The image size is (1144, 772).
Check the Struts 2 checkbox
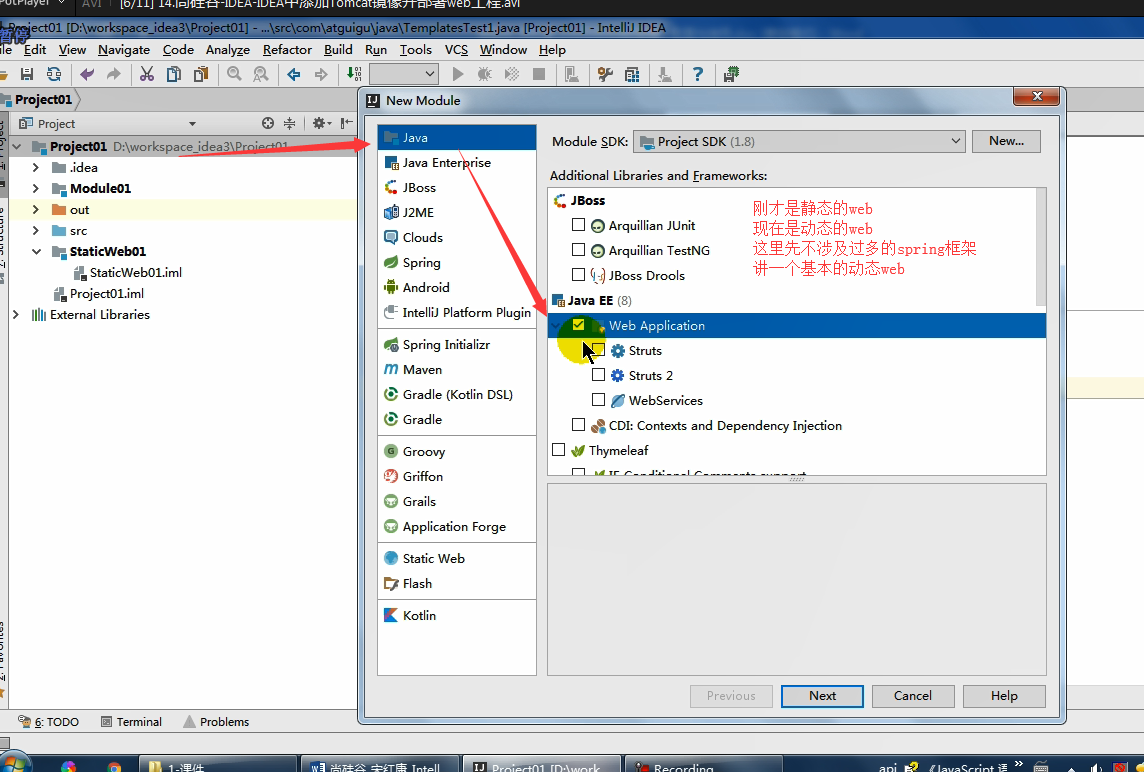(598, 374)
